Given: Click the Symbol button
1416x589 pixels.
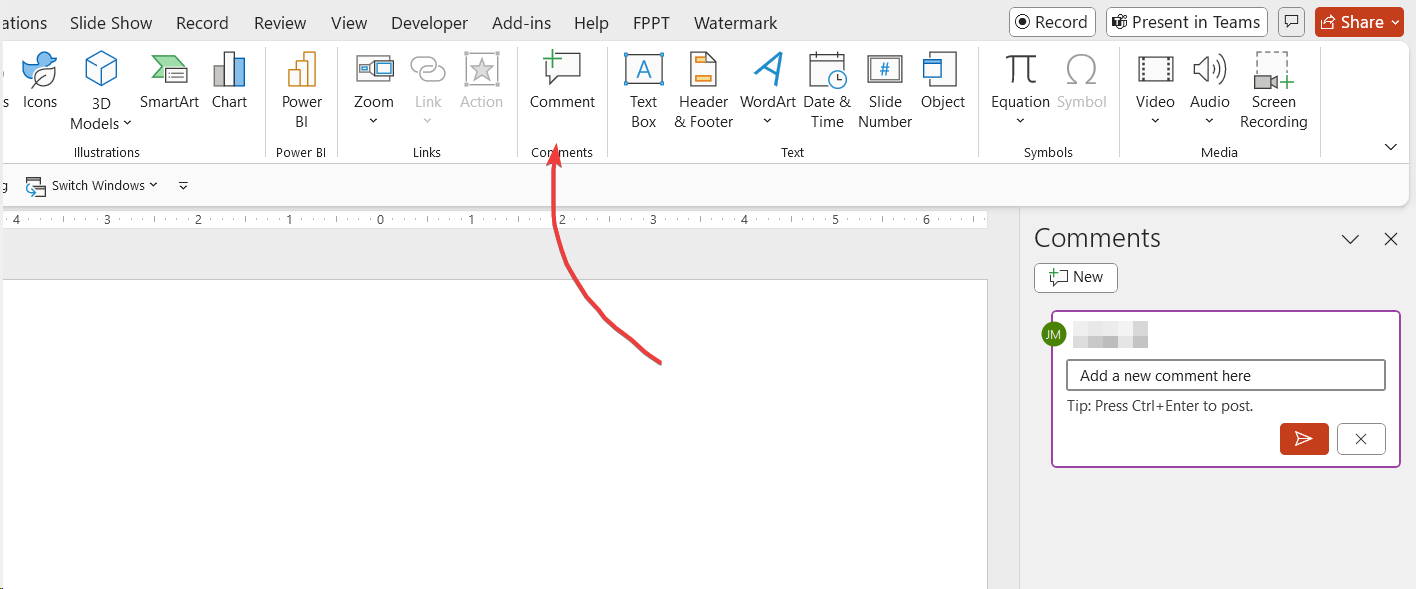Looking at the screenshot, I should [1081, 82].
